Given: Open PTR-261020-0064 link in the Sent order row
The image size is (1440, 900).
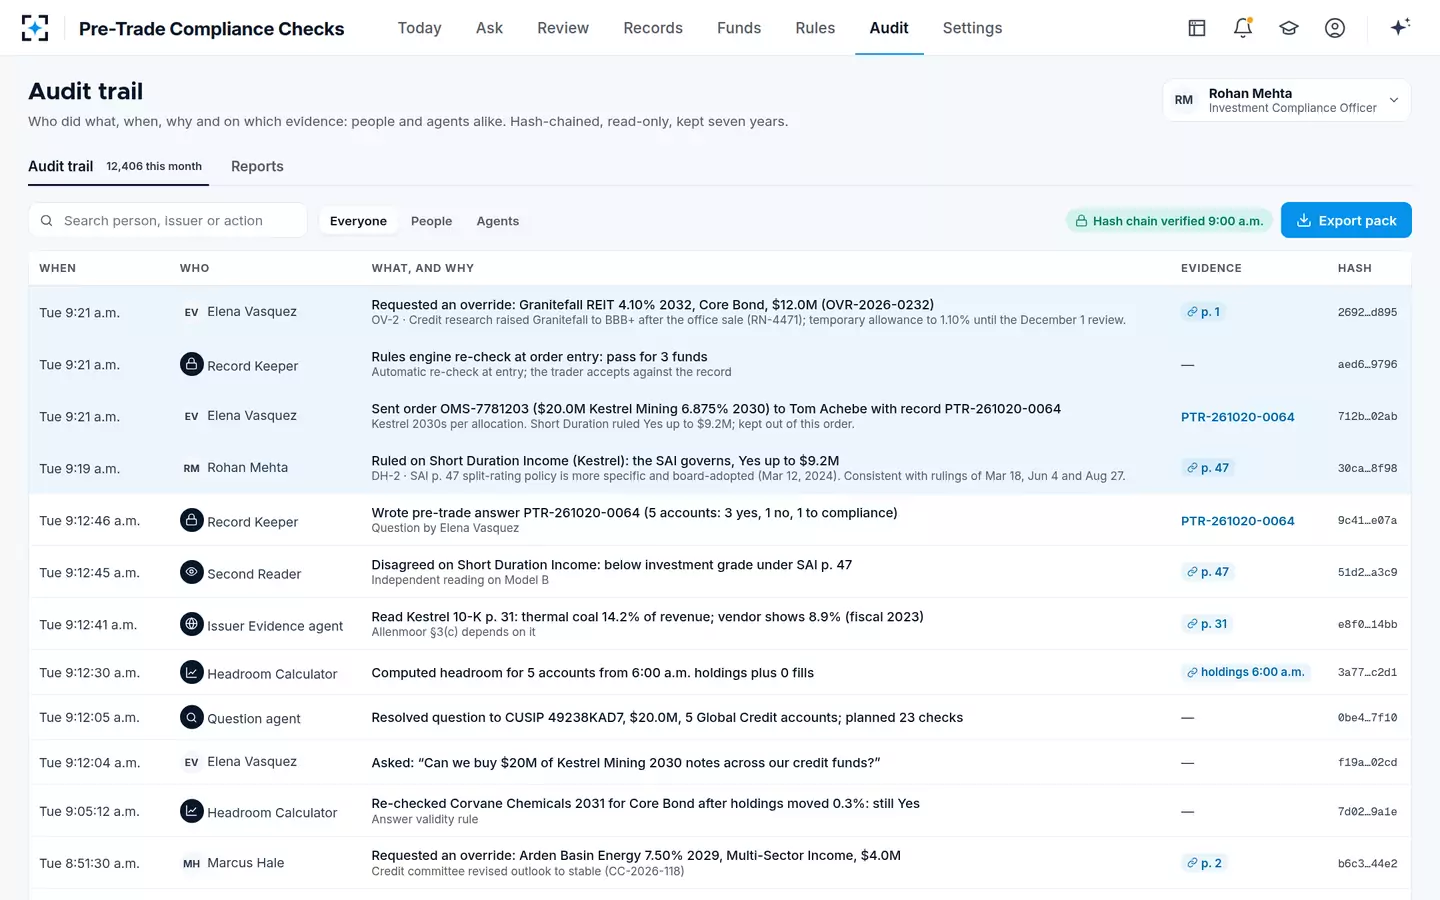Looking at the screenshot, I should click(1238, 417).
